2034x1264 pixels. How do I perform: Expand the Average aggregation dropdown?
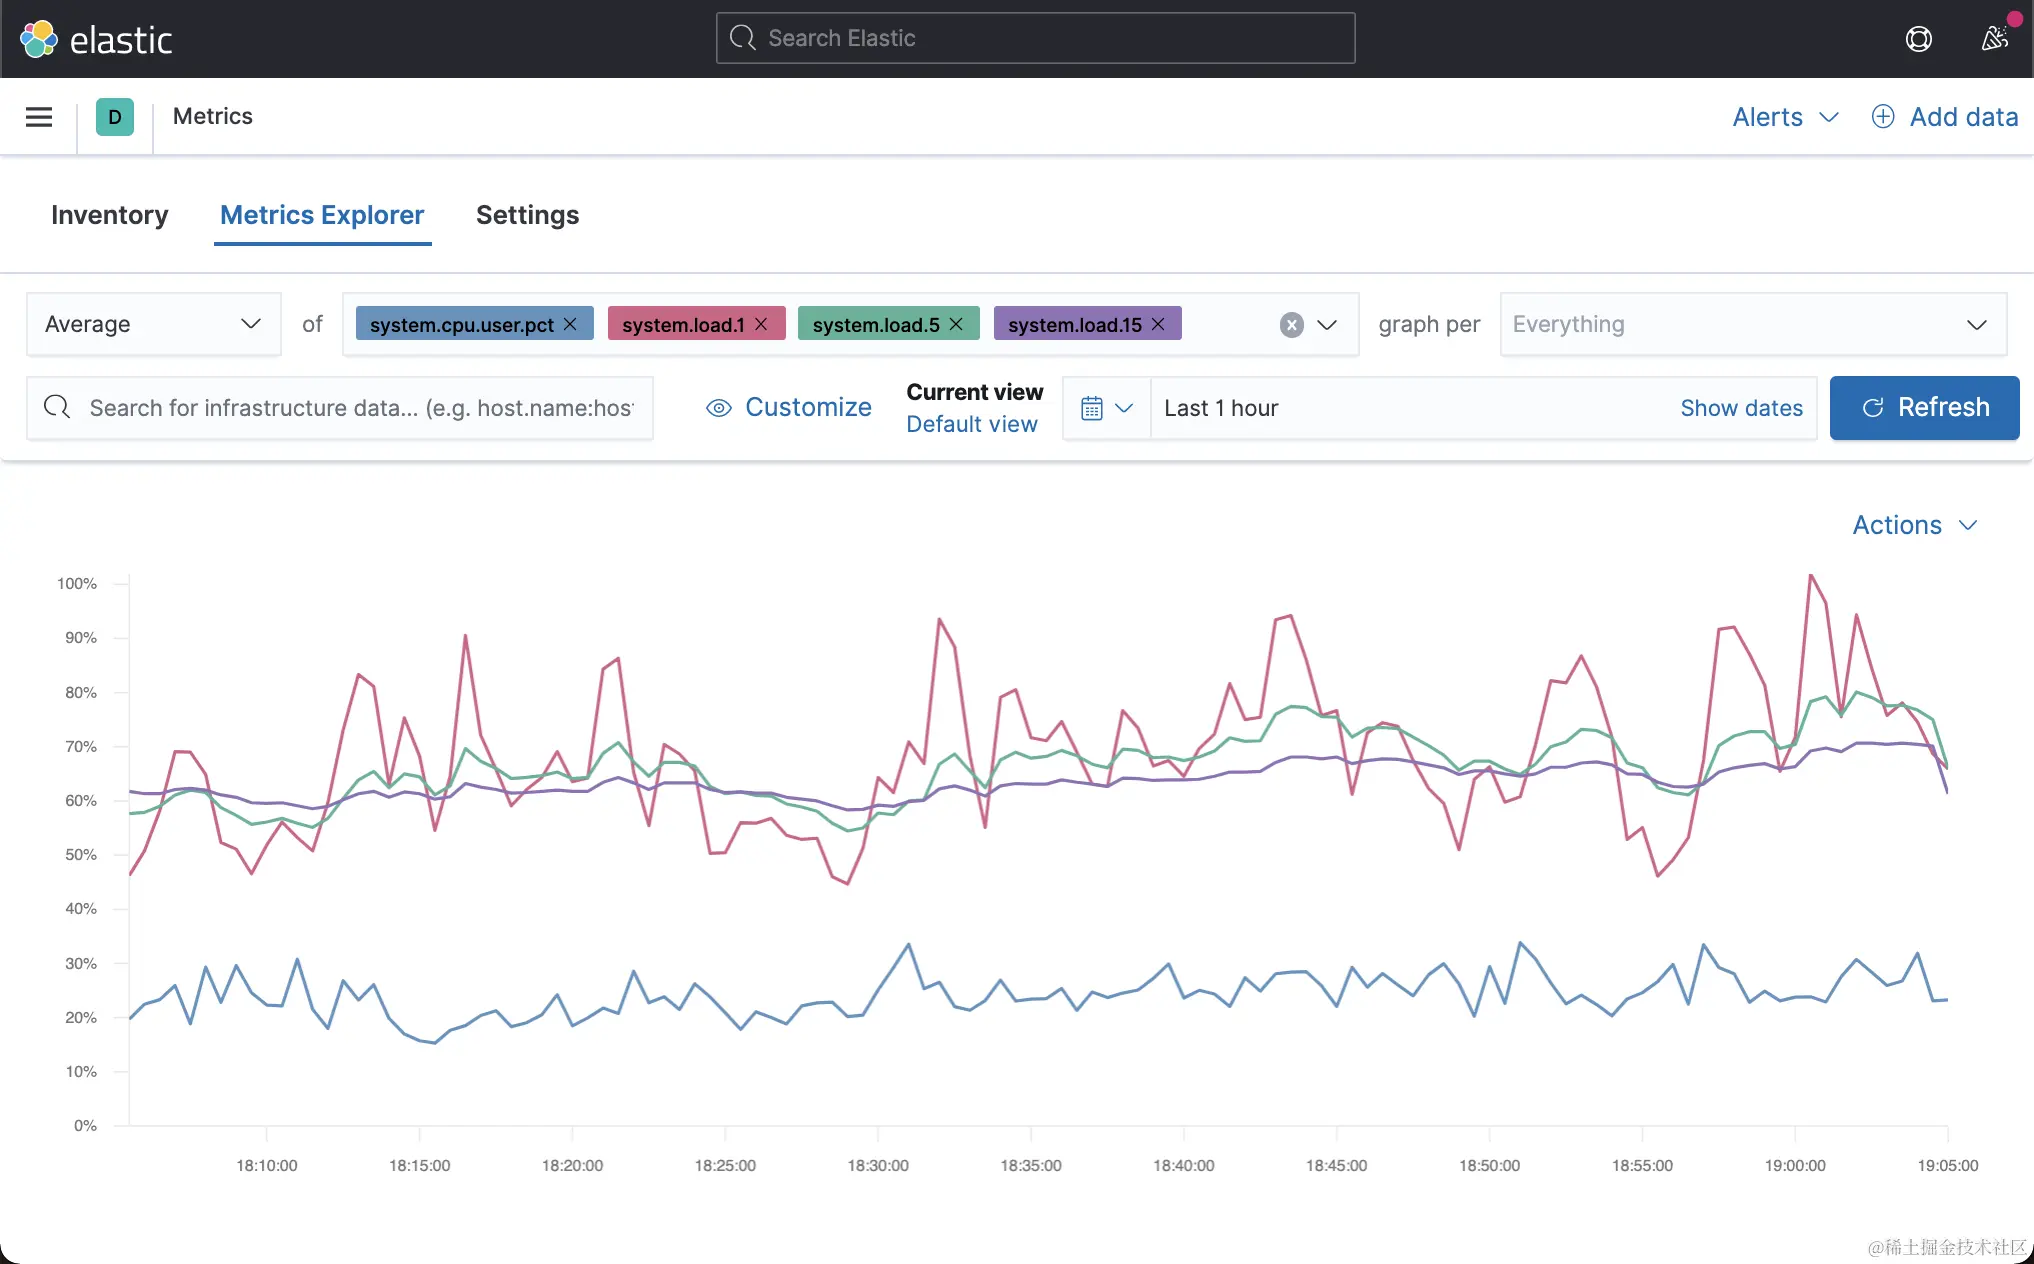pyautogui.click(x=153, y=324)
